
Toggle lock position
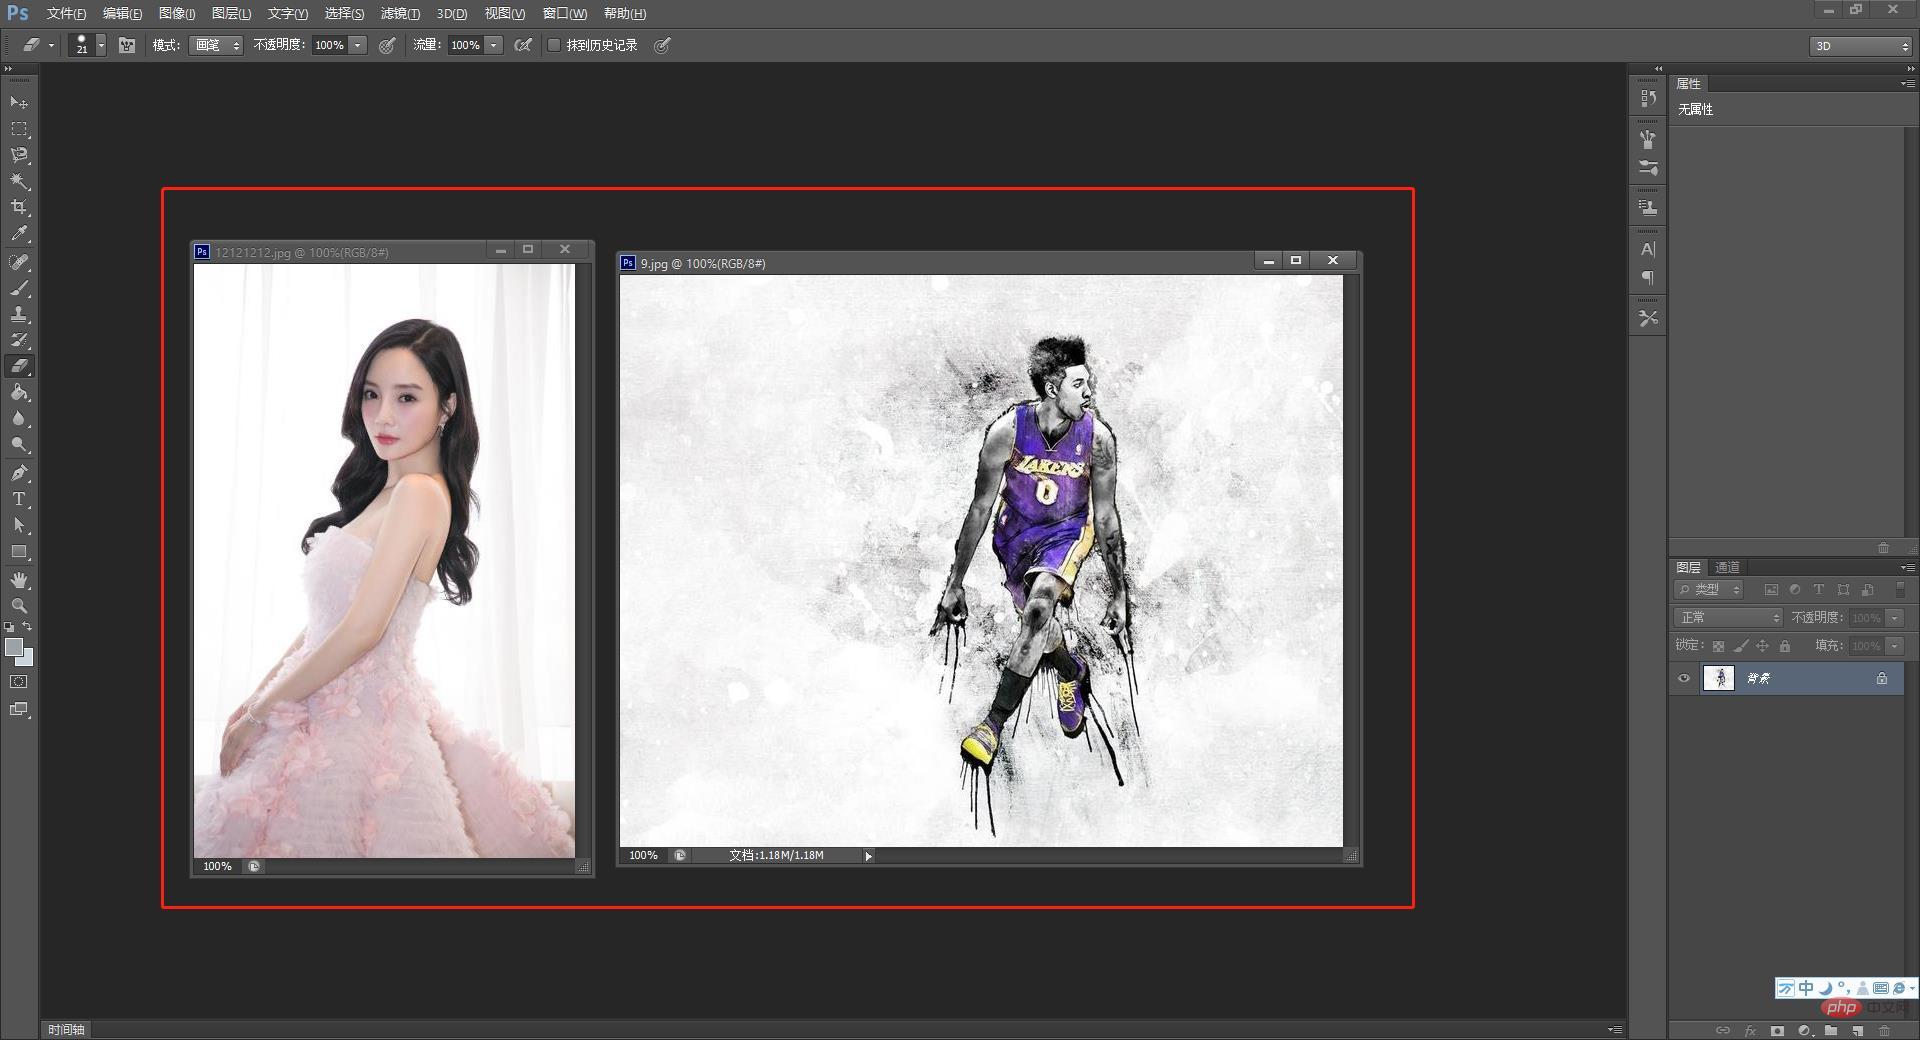coord(1763,646)
